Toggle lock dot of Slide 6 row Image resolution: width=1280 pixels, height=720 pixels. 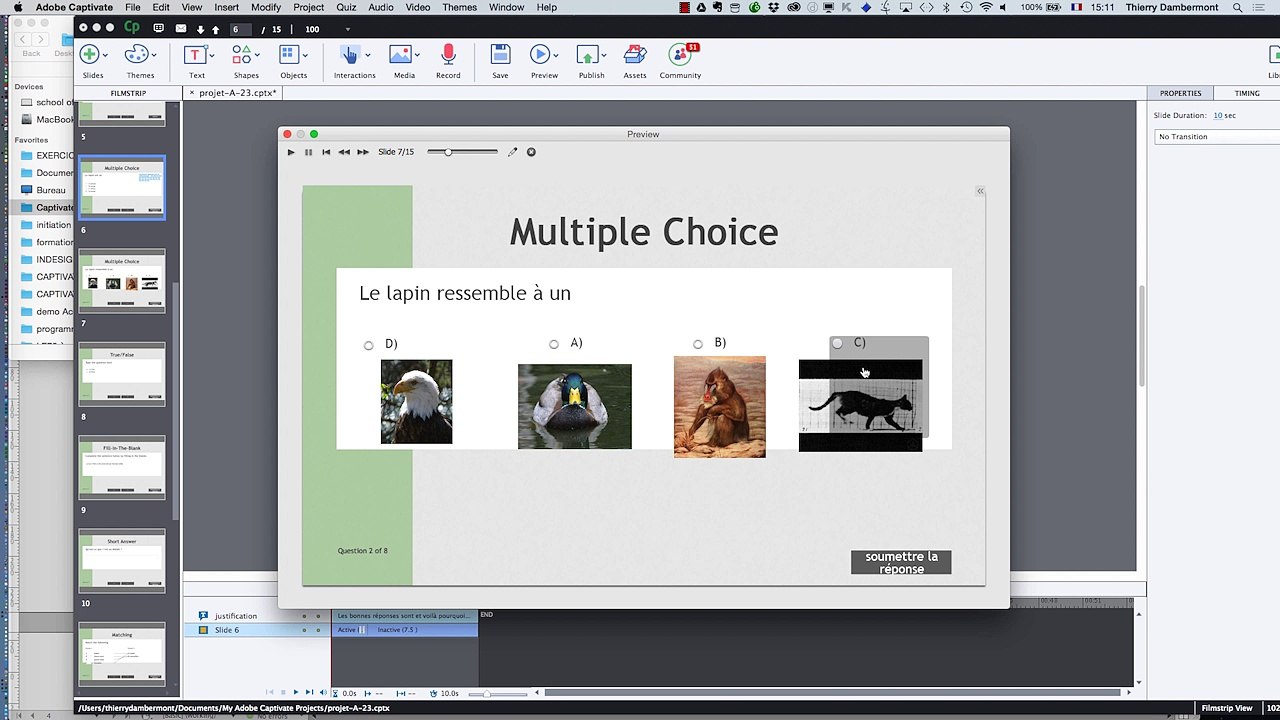coord(318,630)
